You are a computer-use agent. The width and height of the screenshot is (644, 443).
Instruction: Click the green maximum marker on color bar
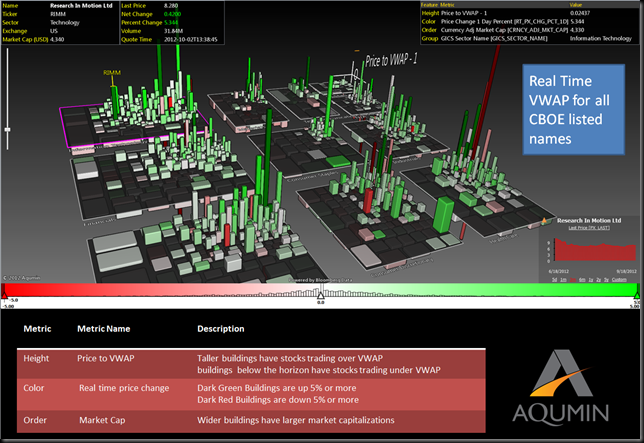[637, 295]
